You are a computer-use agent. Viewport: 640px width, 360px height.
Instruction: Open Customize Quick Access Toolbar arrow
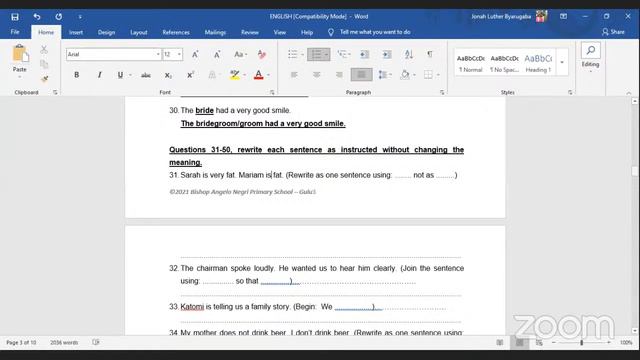tap(80, 17)
